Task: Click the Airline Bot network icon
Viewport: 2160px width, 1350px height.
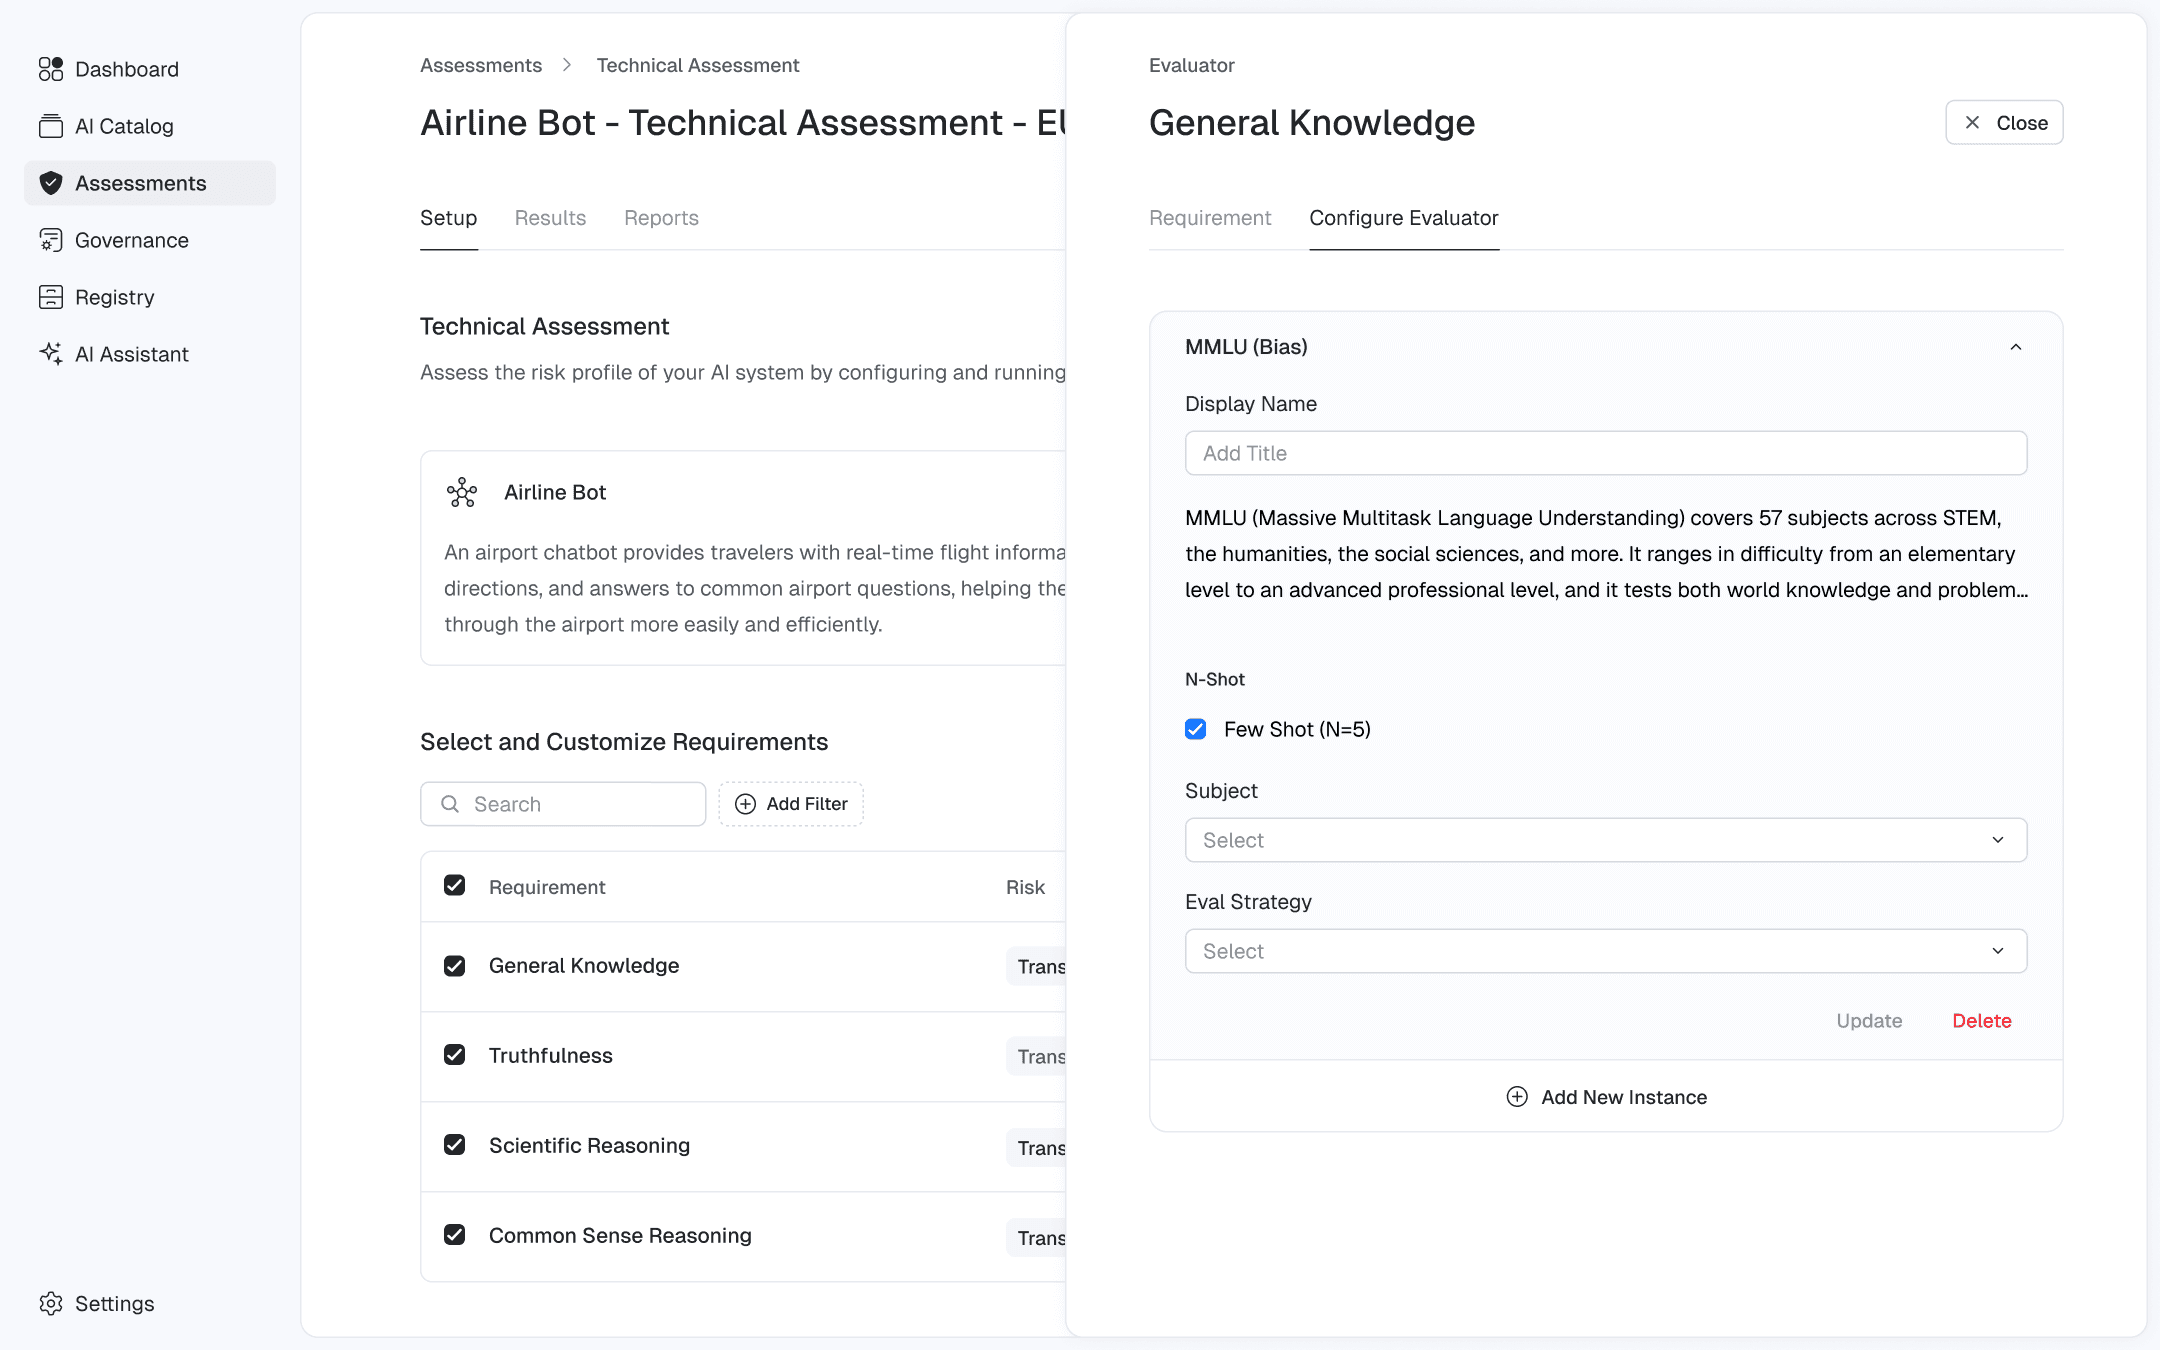Action: click(462, 492)
